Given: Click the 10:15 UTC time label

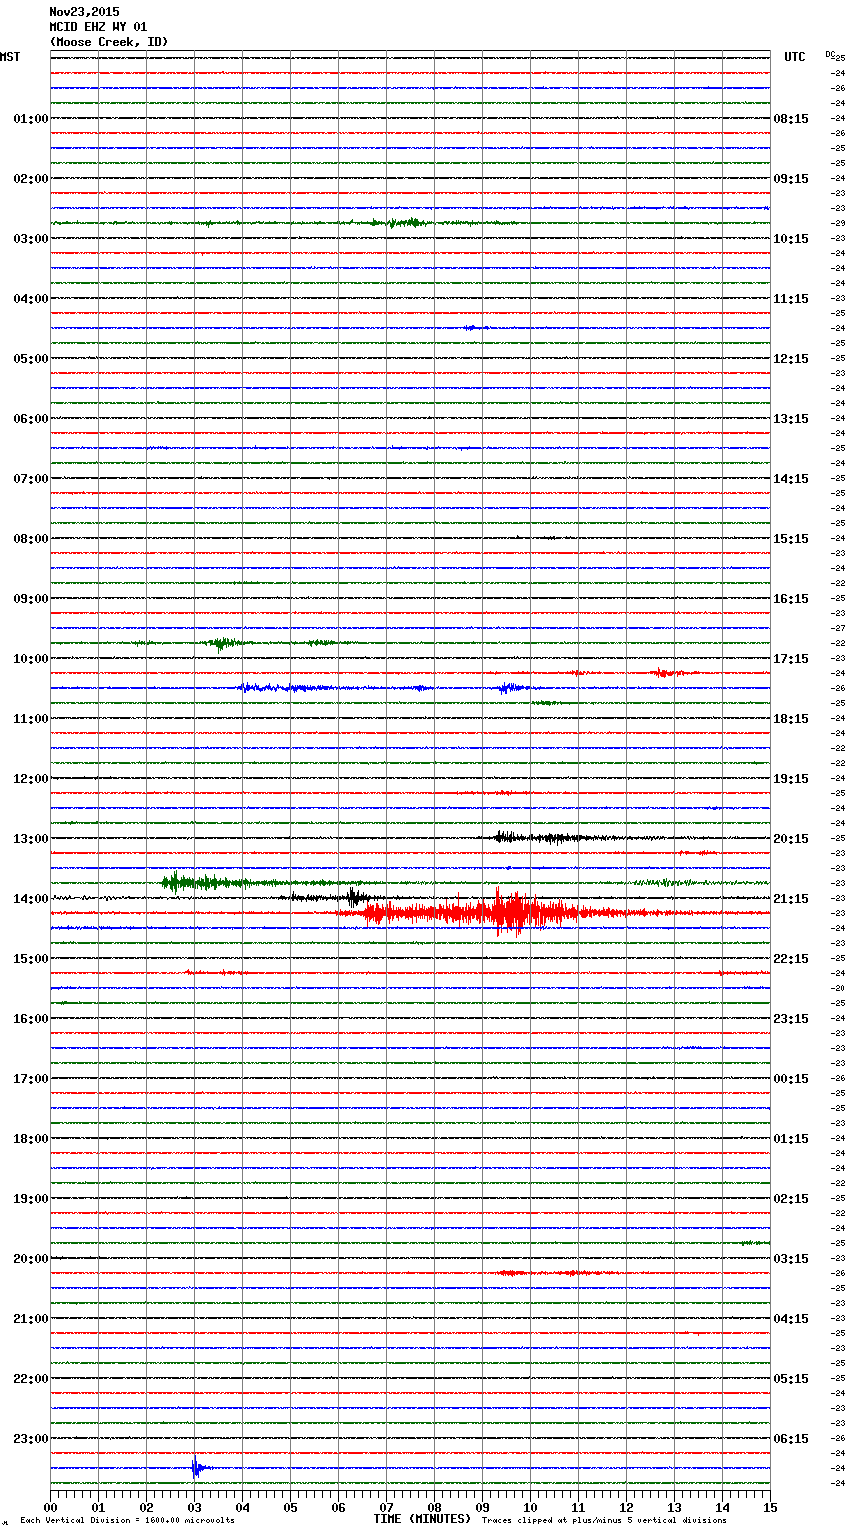Looking at the screenshot, I should [791, 239].
